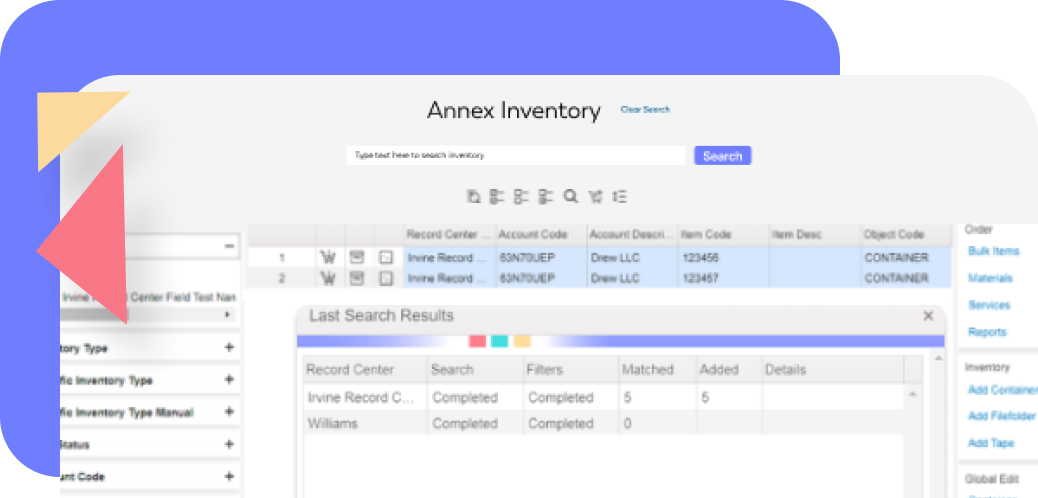Click the Search column header in the dialog
This screenshot has width=1038, height=498.
474,370
